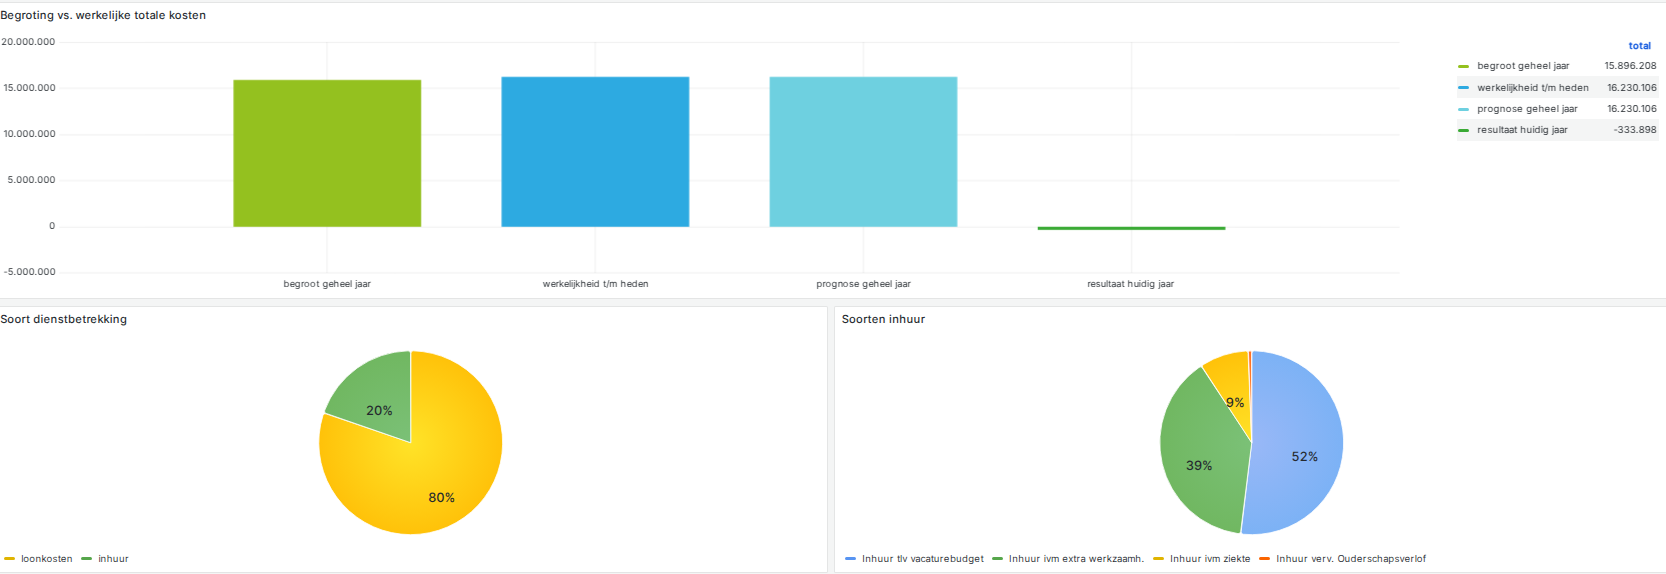
Task: Click the green begroot geheel jaar bar
Action: coord(327,153)
